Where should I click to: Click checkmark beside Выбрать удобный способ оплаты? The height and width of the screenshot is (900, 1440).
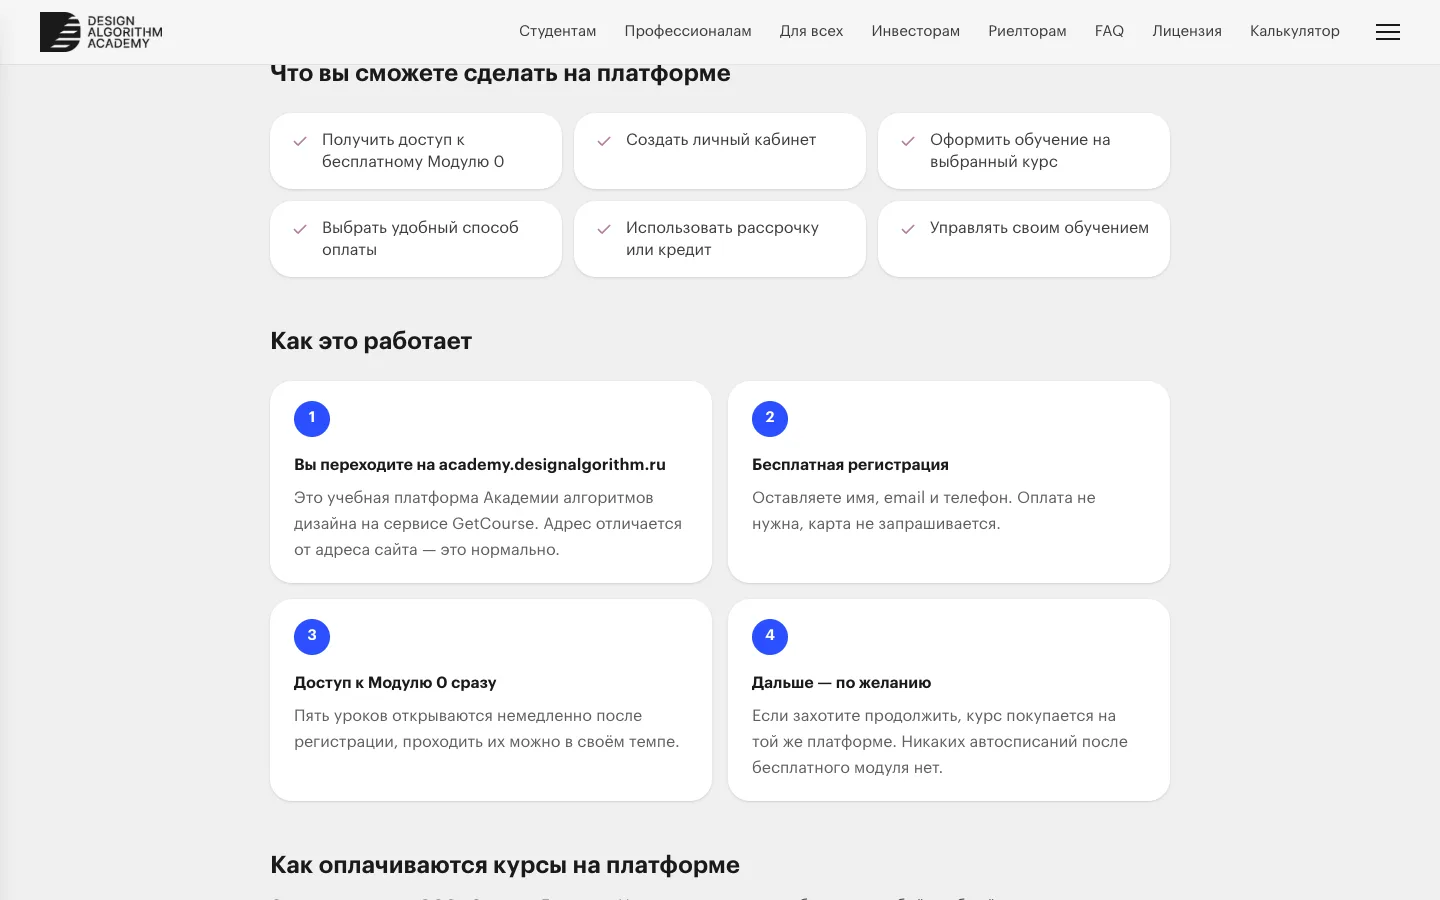click(300, 229)
